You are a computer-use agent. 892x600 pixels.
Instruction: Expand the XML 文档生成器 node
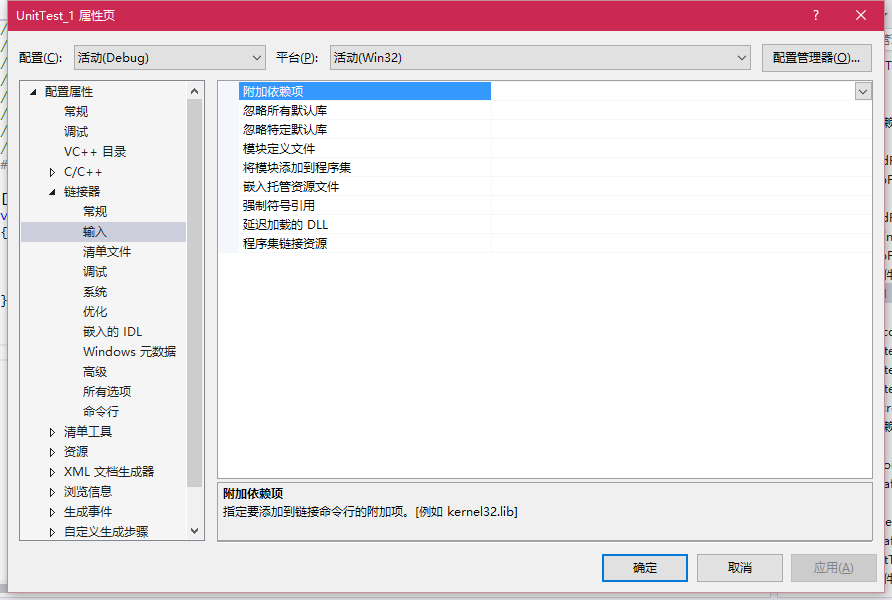pos(52,472)
